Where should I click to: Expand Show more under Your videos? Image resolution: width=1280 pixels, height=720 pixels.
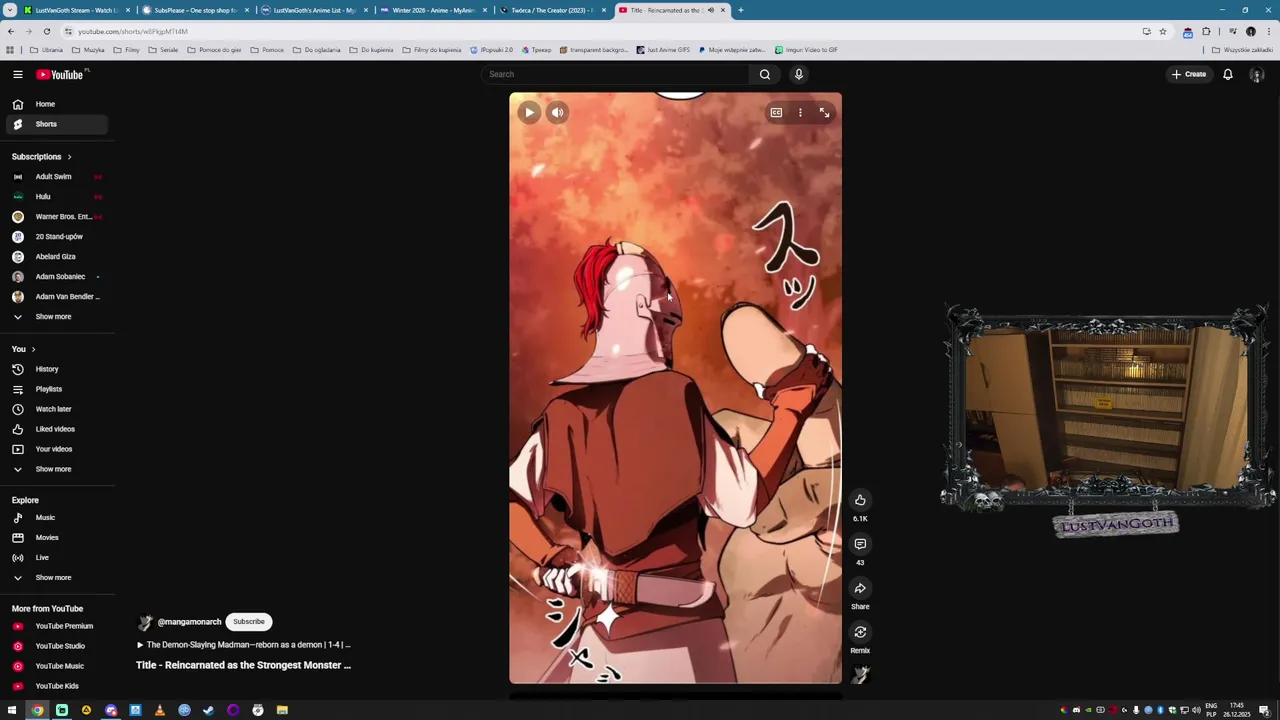[x=57, y=469]
